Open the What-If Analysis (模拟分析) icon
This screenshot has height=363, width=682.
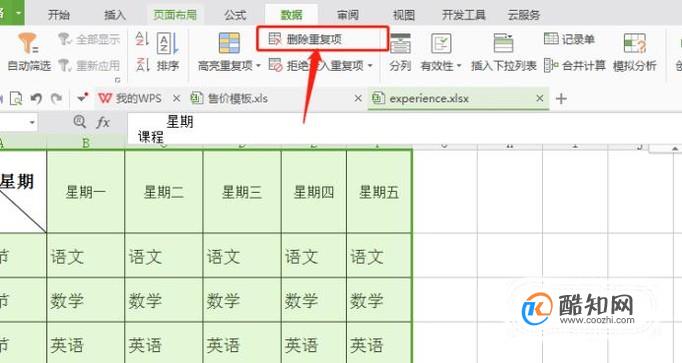pos(635,44)
